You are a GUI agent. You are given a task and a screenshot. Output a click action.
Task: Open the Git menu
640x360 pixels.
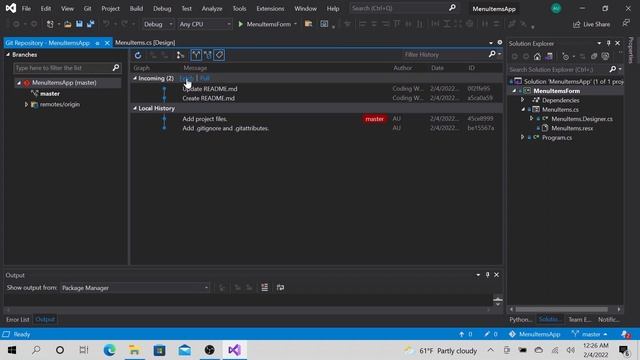(x=87, y=8)
